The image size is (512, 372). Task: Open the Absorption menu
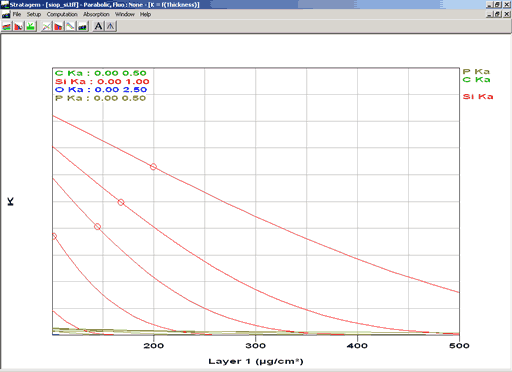[x=96, y=14]
